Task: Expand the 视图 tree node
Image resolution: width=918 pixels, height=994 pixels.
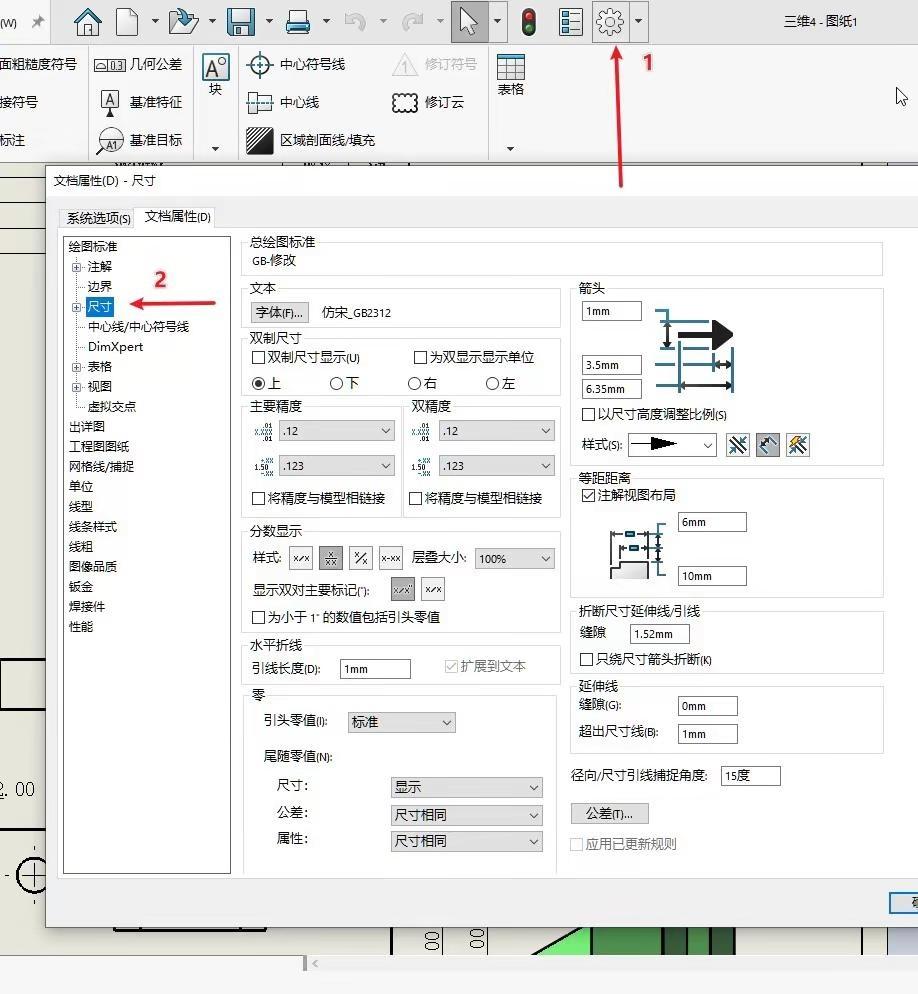Action: 76,387
